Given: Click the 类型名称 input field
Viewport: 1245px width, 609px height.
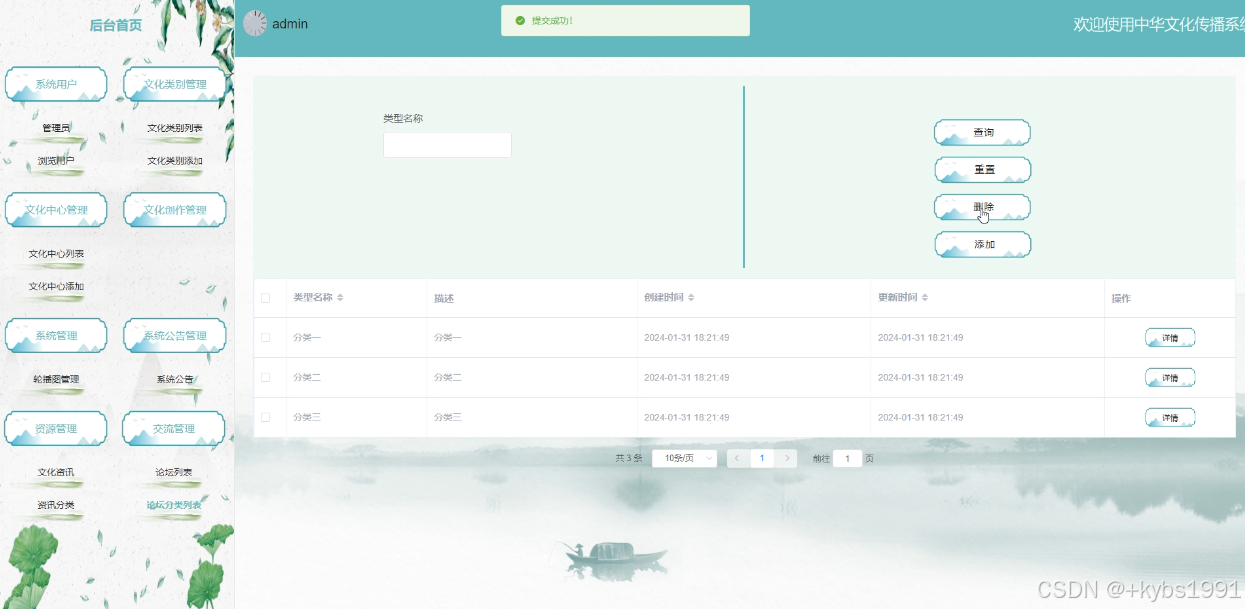Looking at the screenshot, I should (446, 144).
